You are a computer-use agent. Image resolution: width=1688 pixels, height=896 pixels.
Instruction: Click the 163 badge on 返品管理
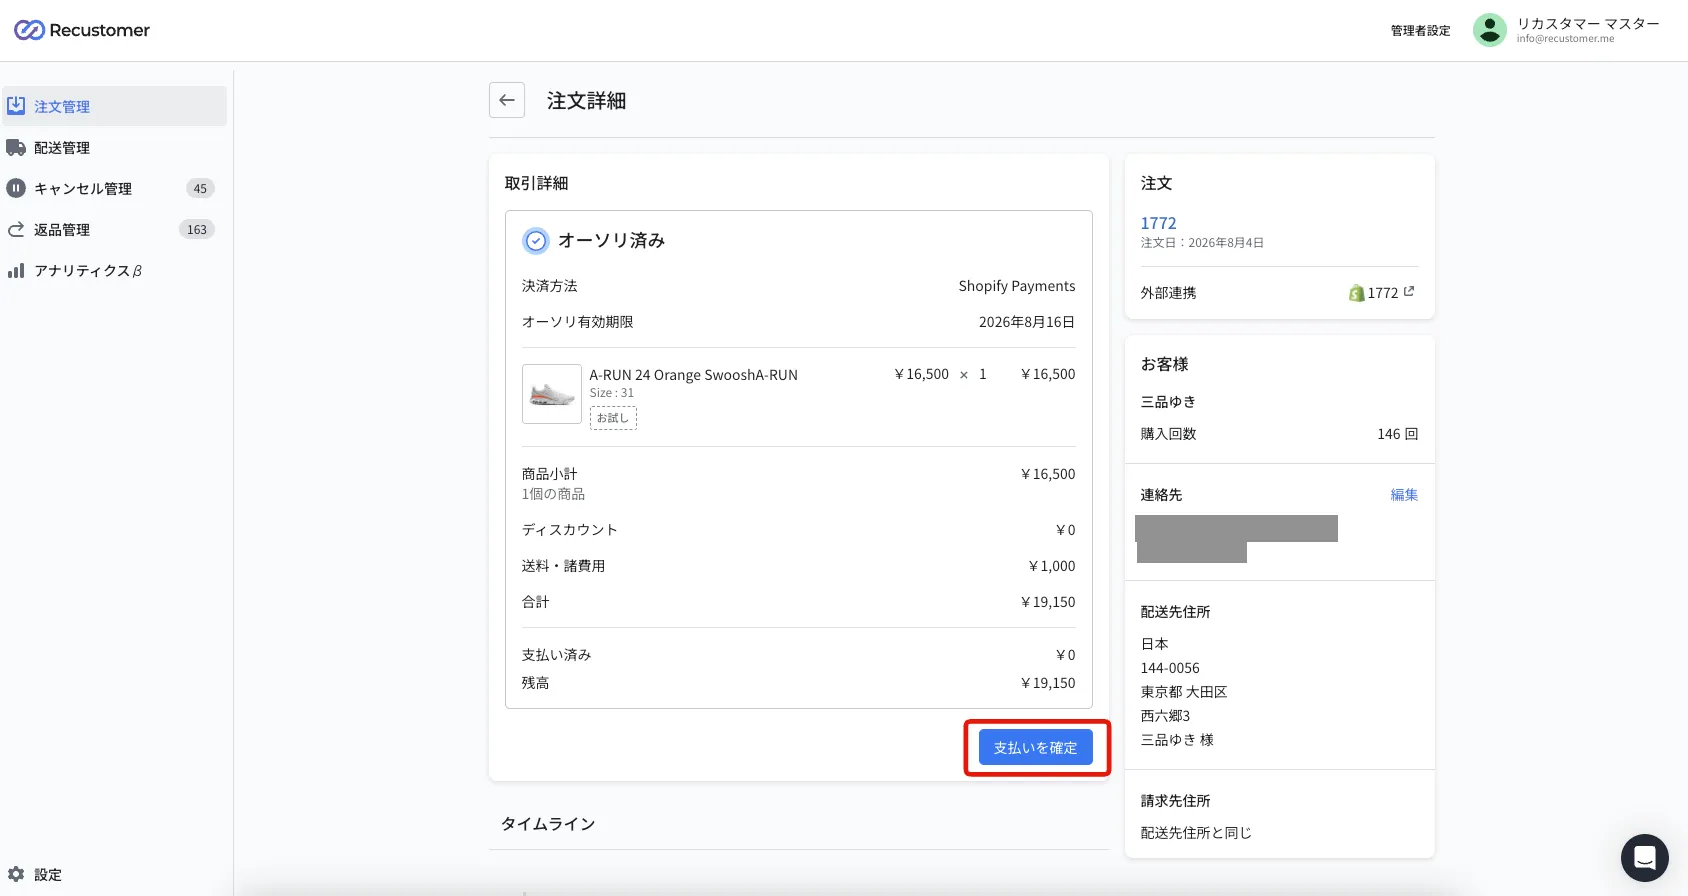[x=197, y=229]
